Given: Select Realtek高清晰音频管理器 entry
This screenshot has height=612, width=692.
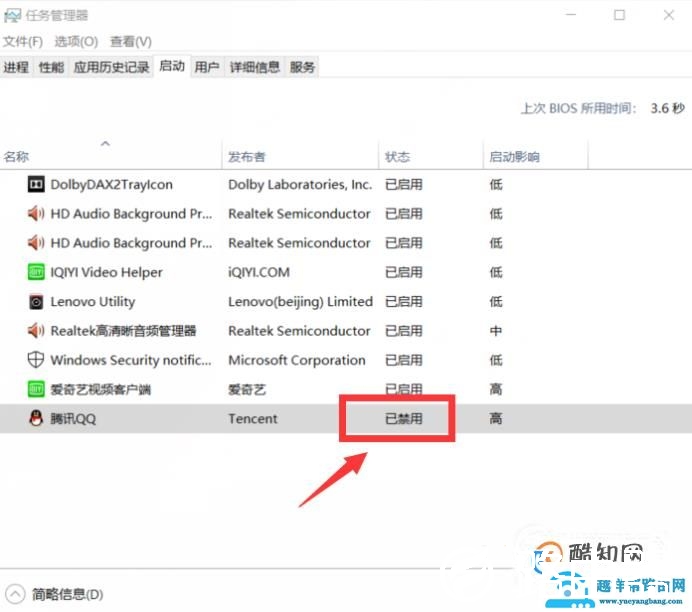Looking at the screenshot, I should 123,331.
